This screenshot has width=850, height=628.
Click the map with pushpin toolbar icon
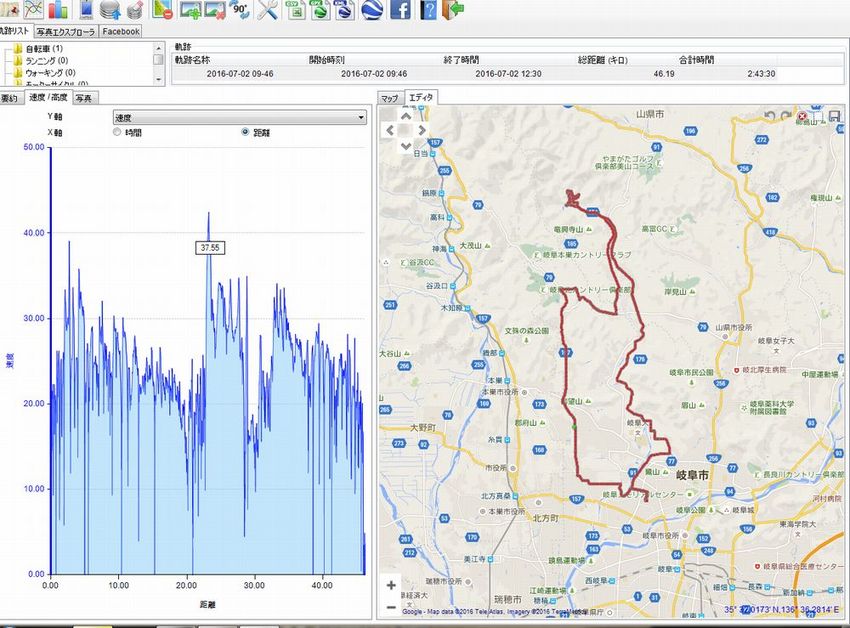tap(9, 9)
